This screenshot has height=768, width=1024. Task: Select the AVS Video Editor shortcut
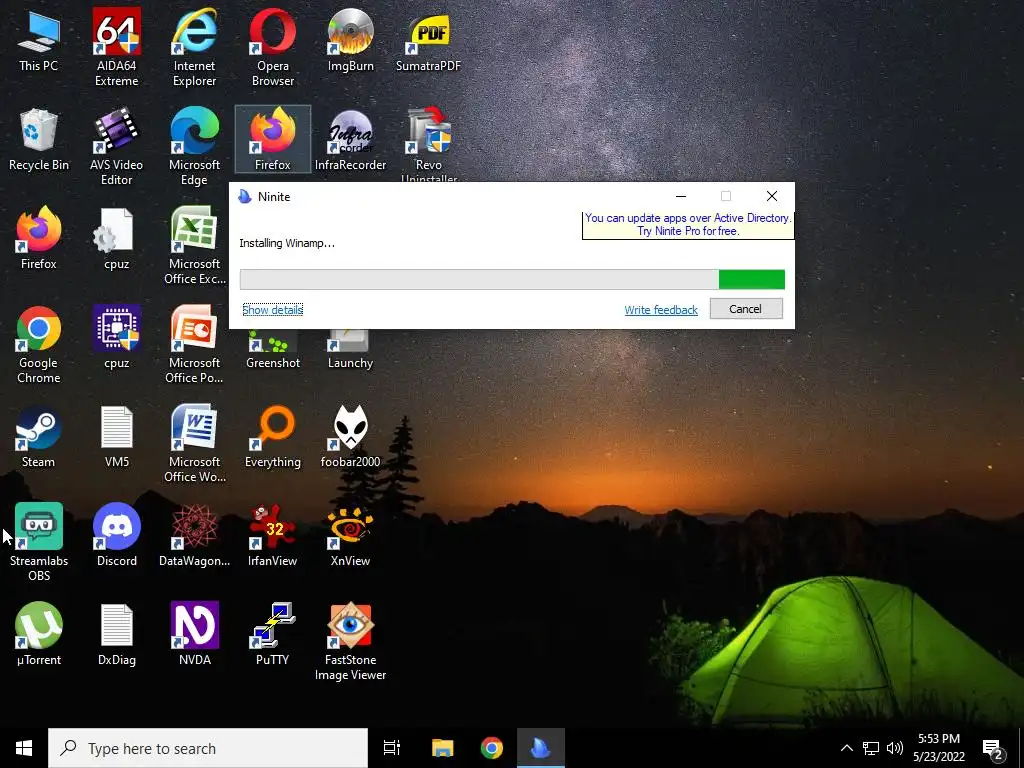116,146
